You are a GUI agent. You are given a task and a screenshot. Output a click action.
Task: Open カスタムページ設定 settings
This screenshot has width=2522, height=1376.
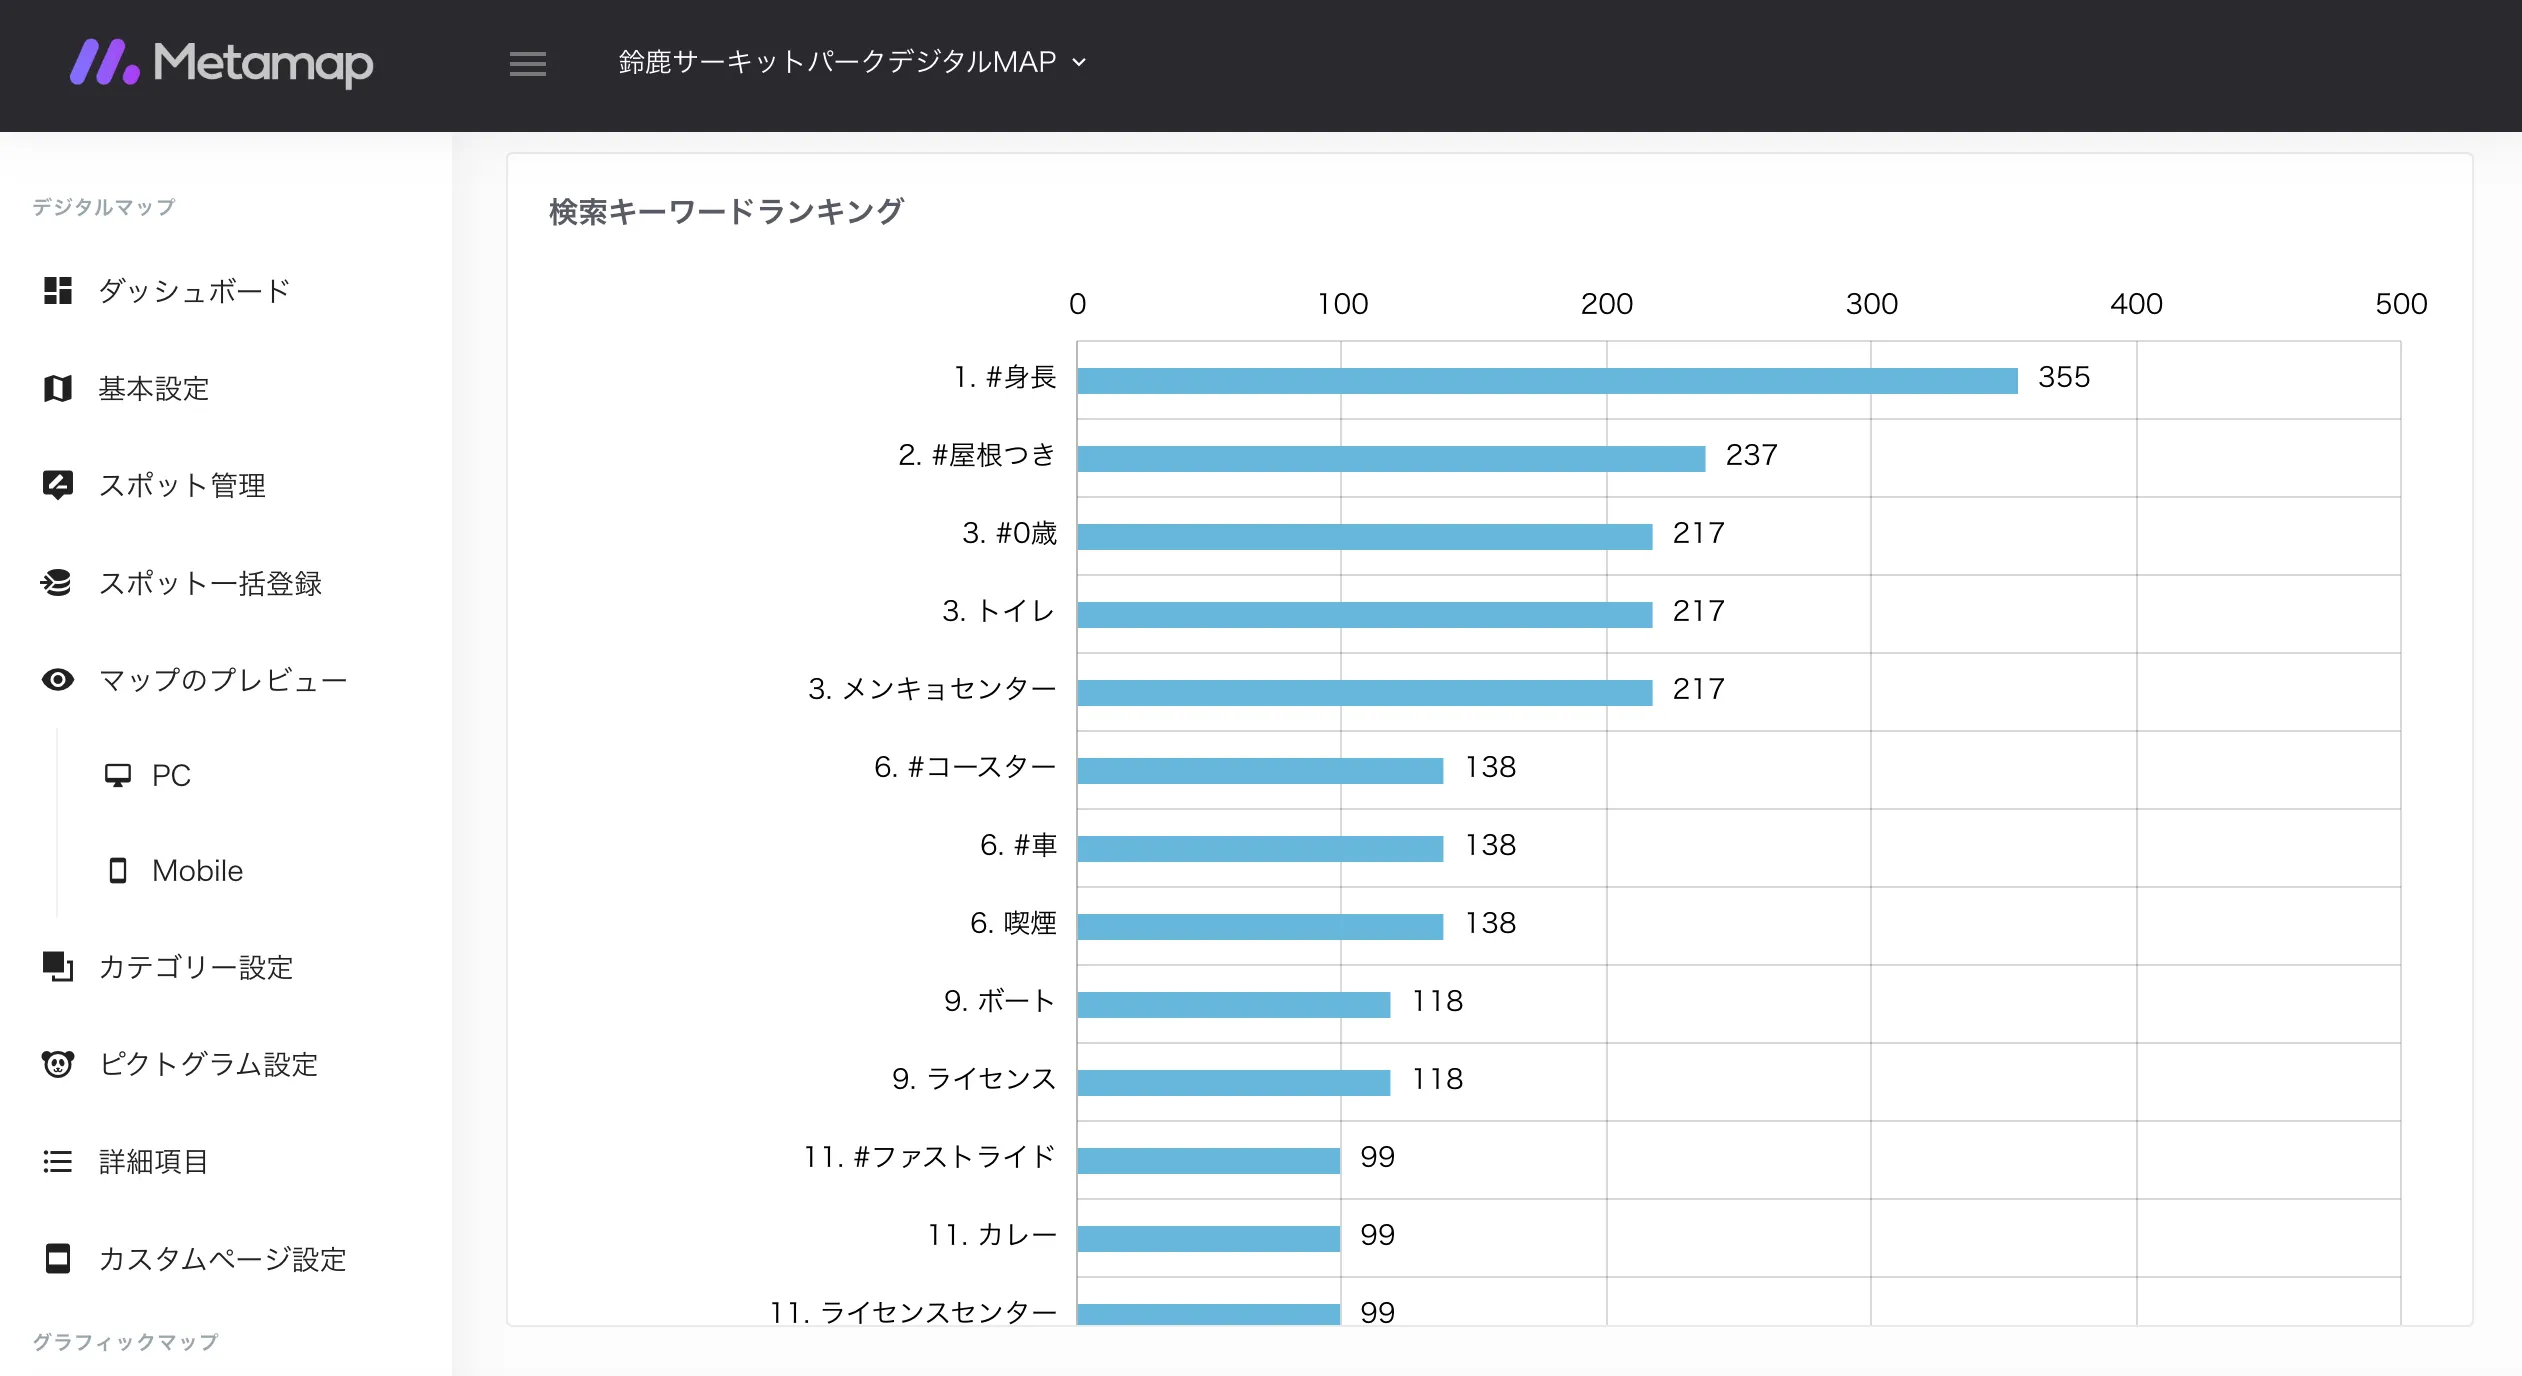click(221, 1260)
